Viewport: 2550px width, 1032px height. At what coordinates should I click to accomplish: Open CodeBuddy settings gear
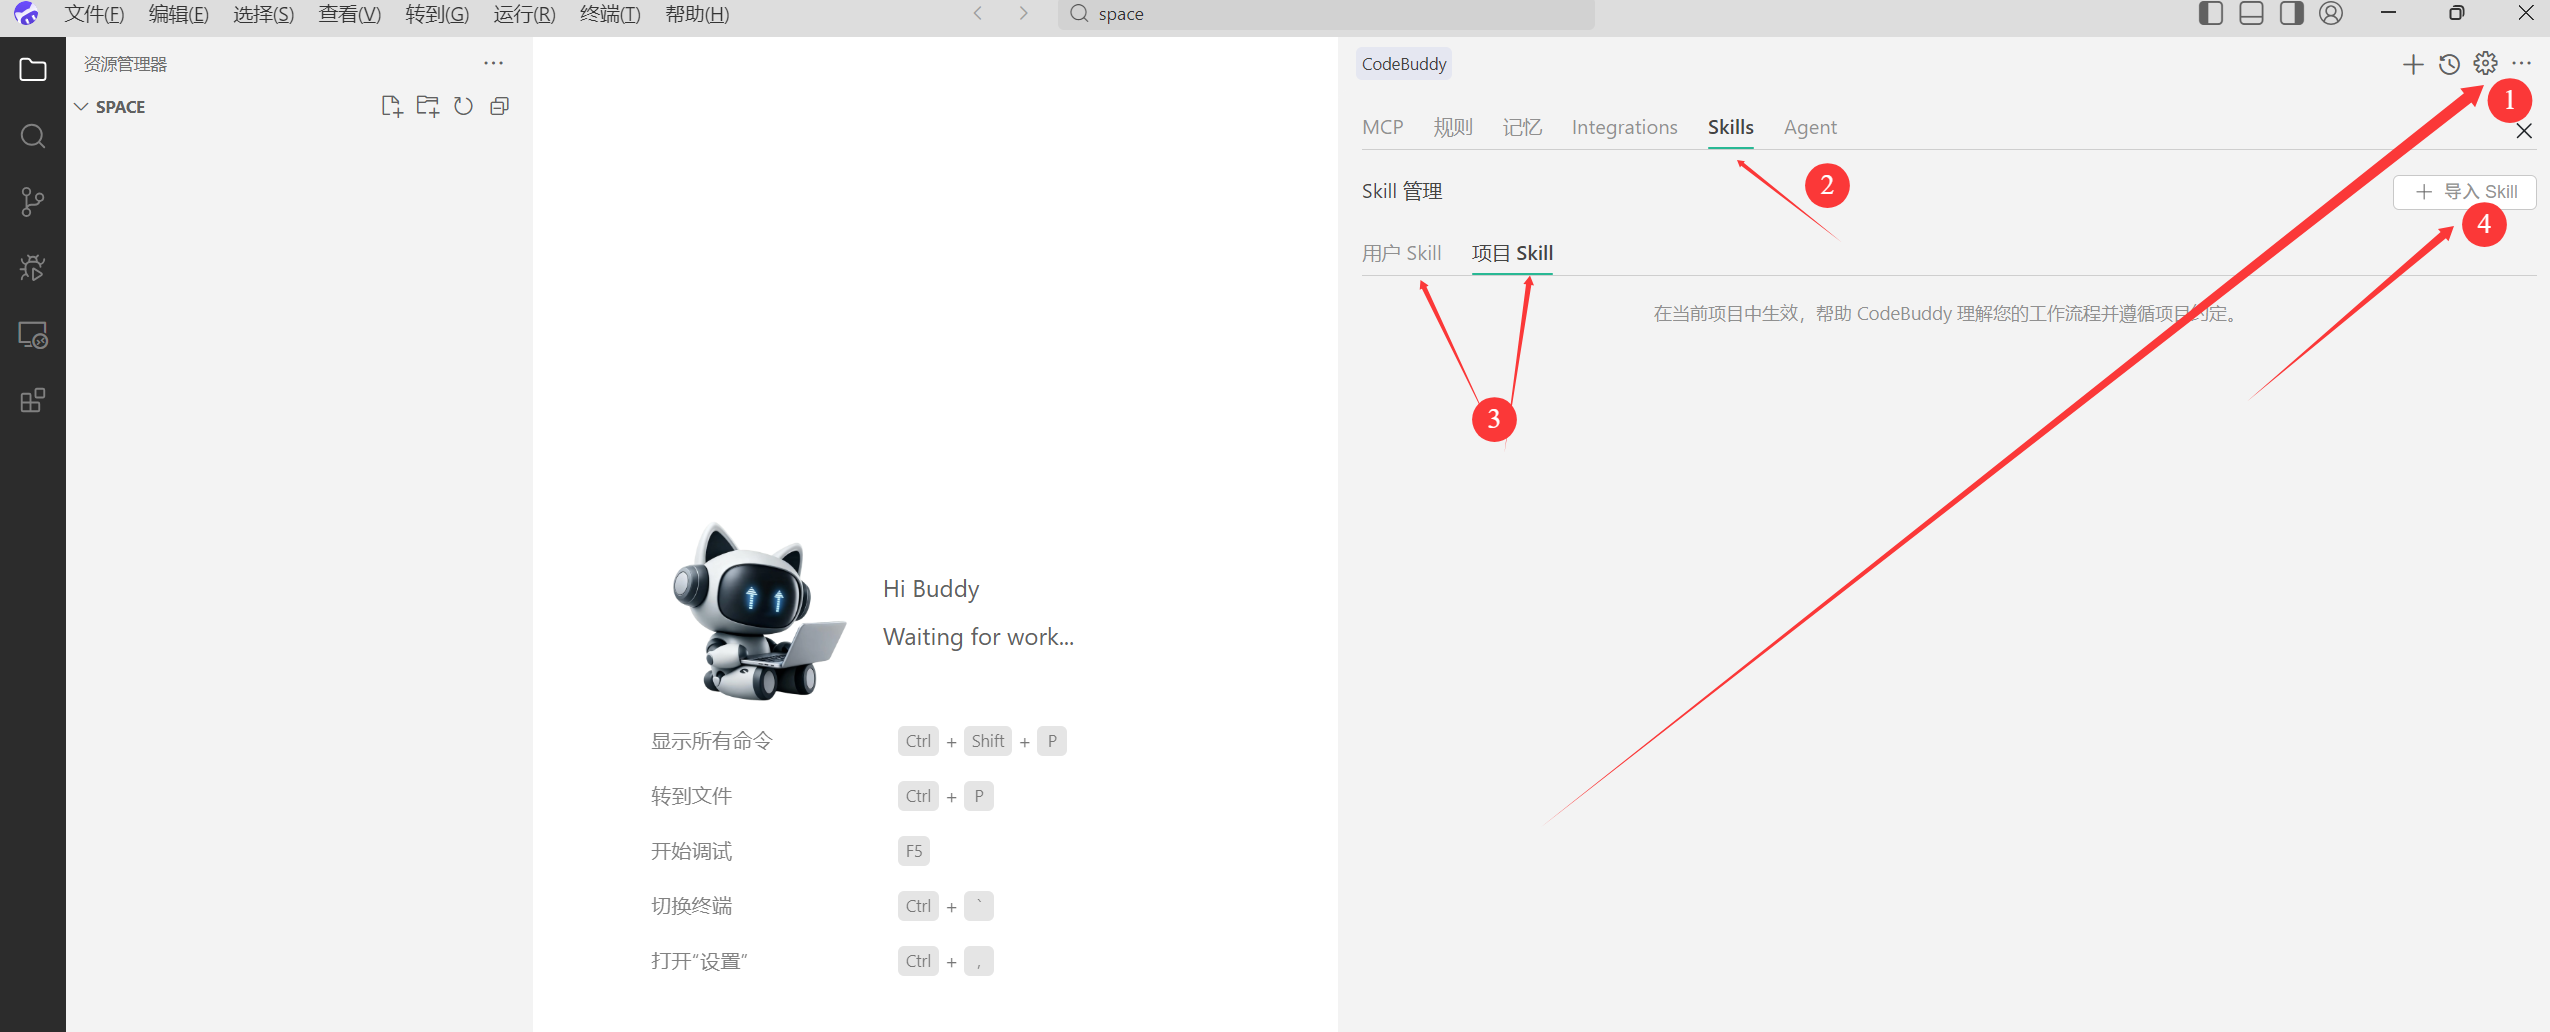2485,64
